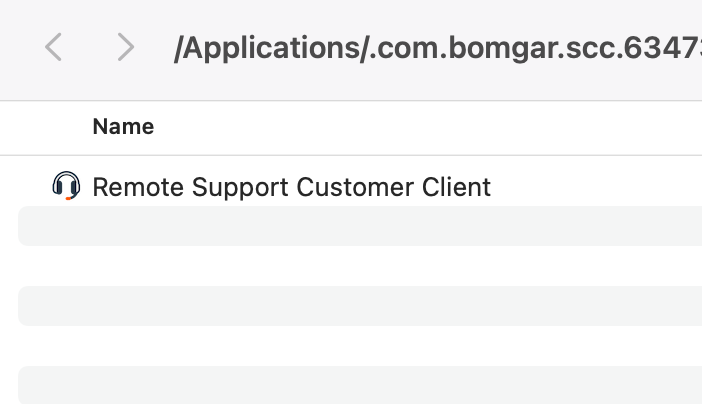Image resolution: width=702 pixels, height=404 pixels.
Task: Click the word Remote in the file name
Action: [x=138, y=187]
